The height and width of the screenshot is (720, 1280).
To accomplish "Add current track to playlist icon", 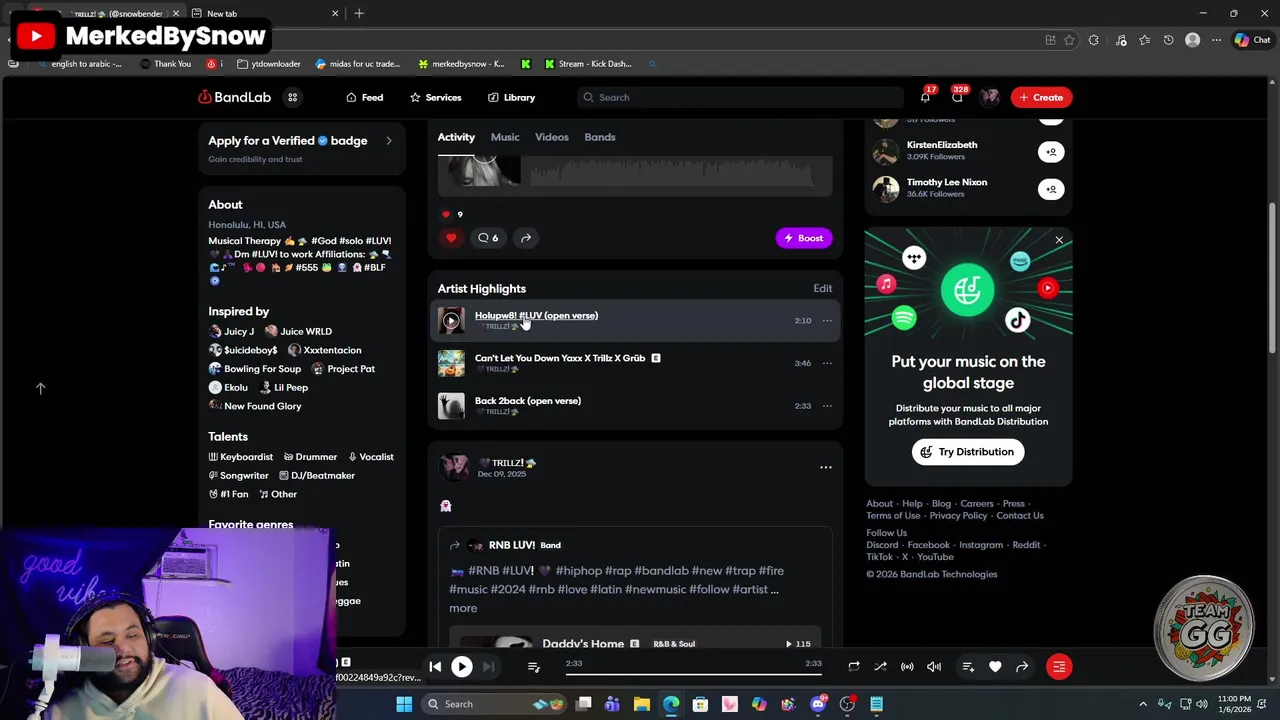I will click(968, 667).
